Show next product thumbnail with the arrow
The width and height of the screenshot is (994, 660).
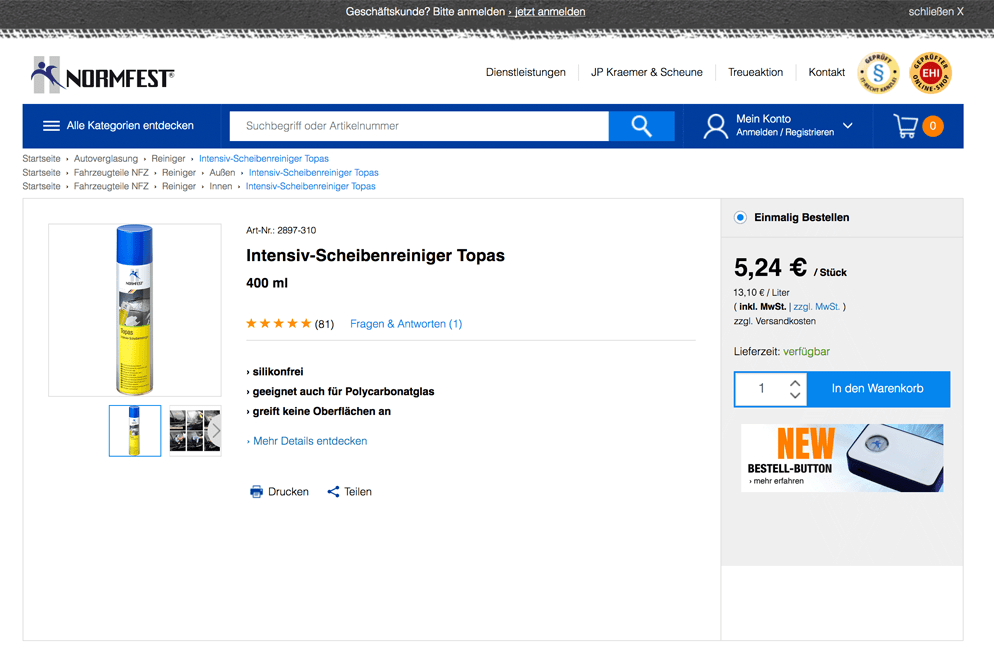216,430
